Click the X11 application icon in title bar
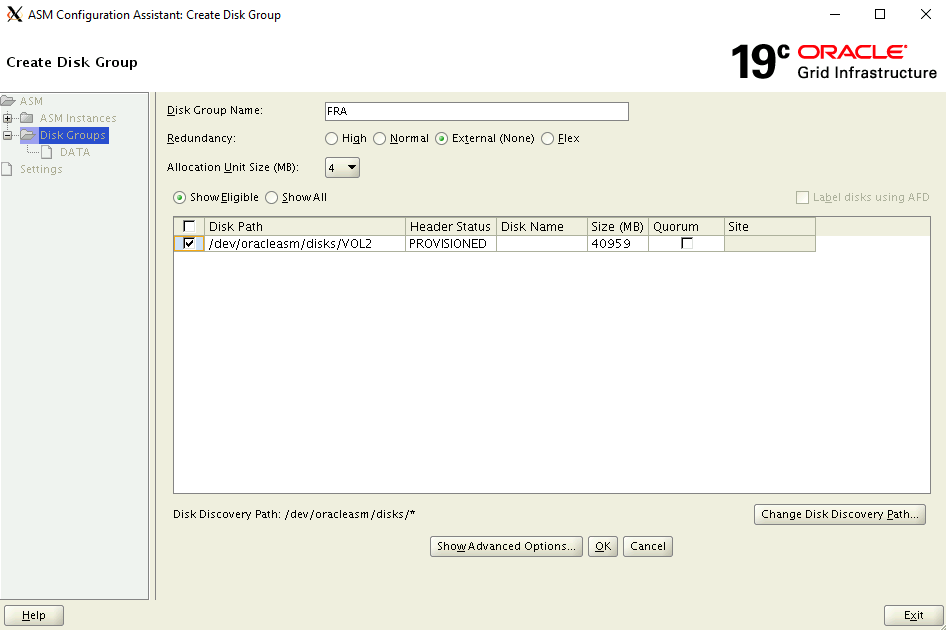 14,14
